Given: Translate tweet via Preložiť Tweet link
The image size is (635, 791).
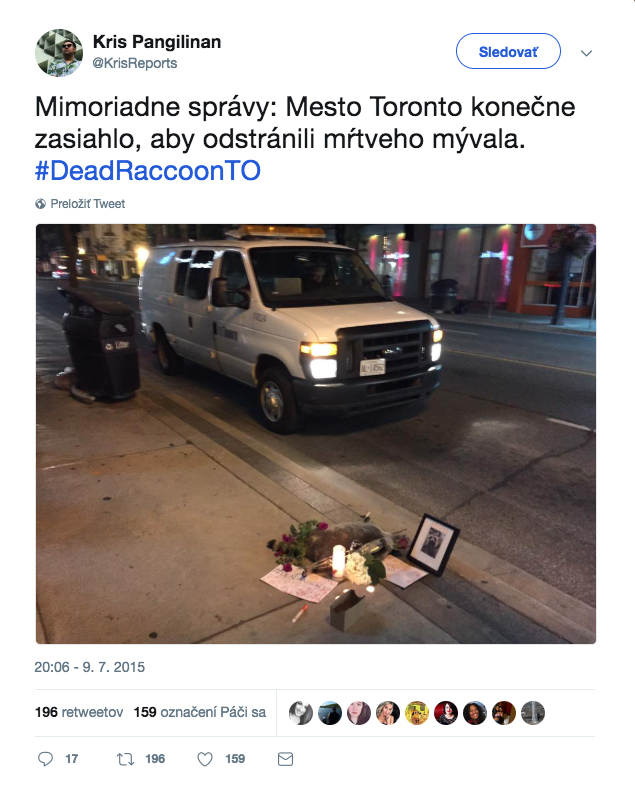Looking at the screenshot, I should [x=87, y=204].
